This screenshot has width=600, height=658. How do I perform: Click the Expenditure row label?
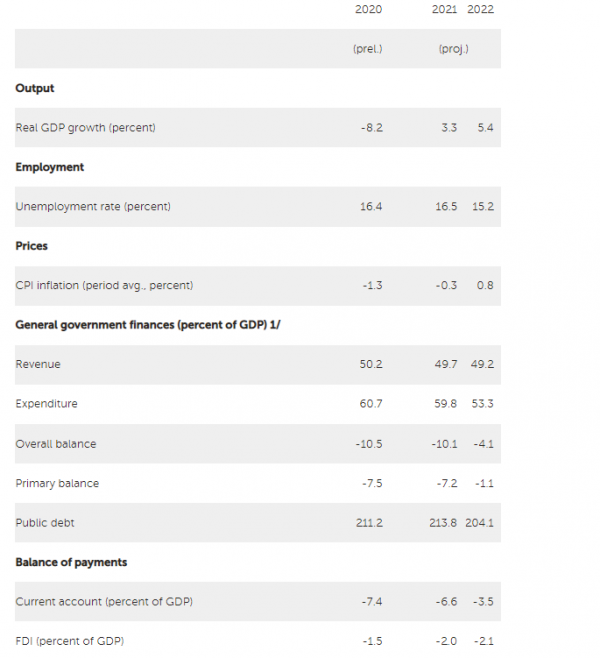click(x=47, y=404)
